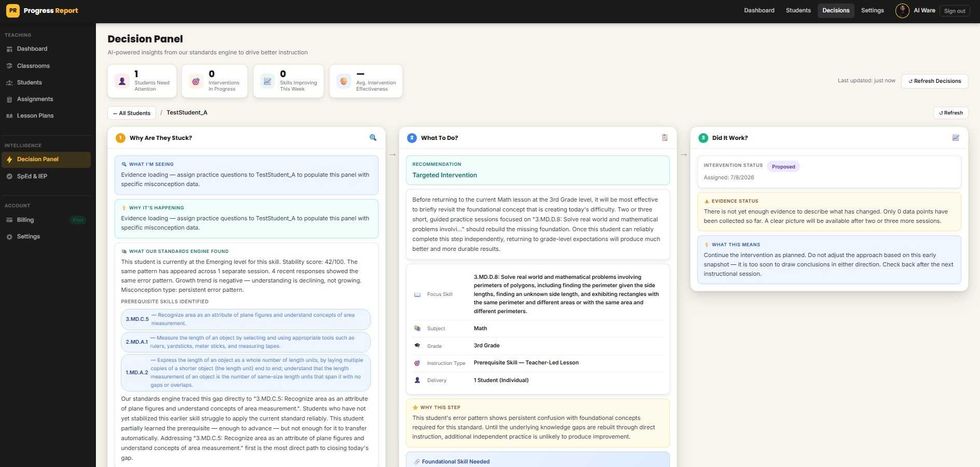Open Settings in the top navigation
980x467 pixels.
click(872, 11)
